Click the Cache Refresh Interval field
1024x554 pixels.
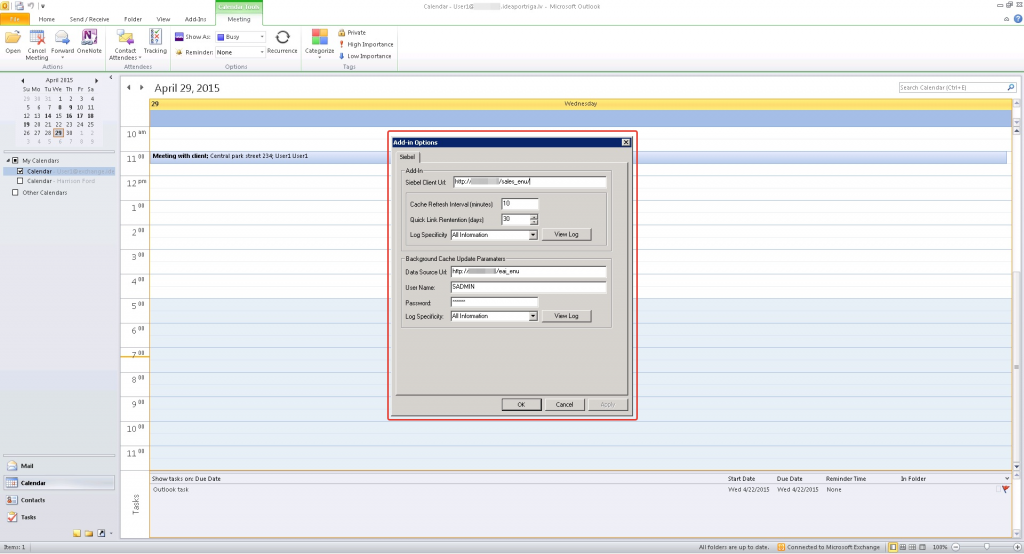click(x=520, y=204)
